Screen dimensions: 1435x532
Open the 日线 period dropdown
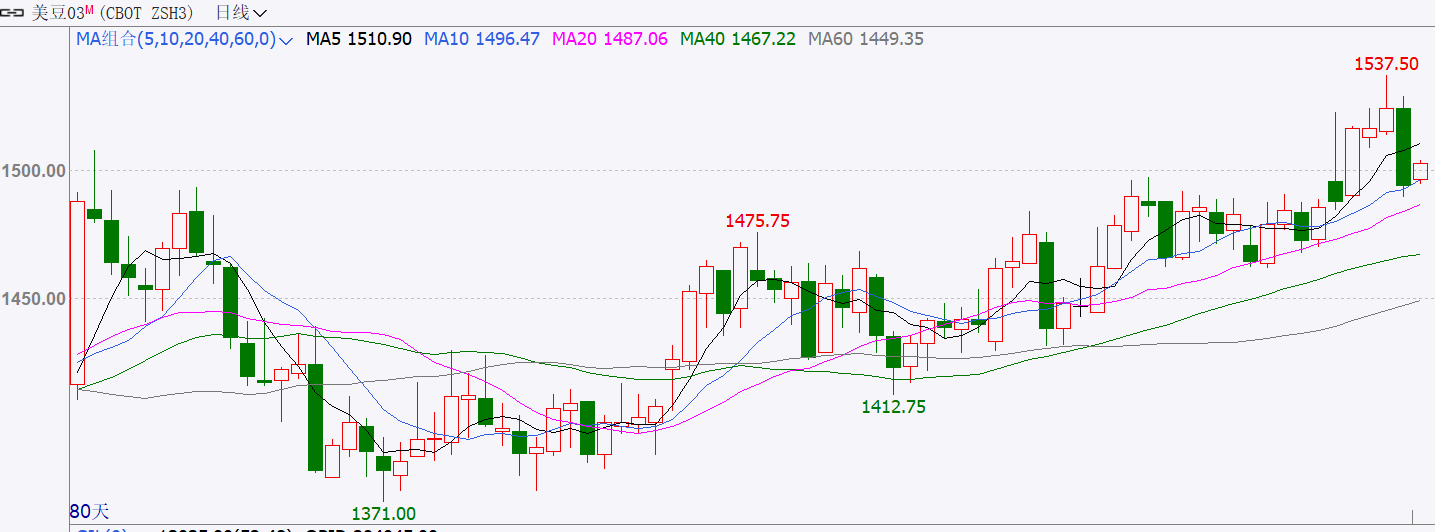(241, 13)
